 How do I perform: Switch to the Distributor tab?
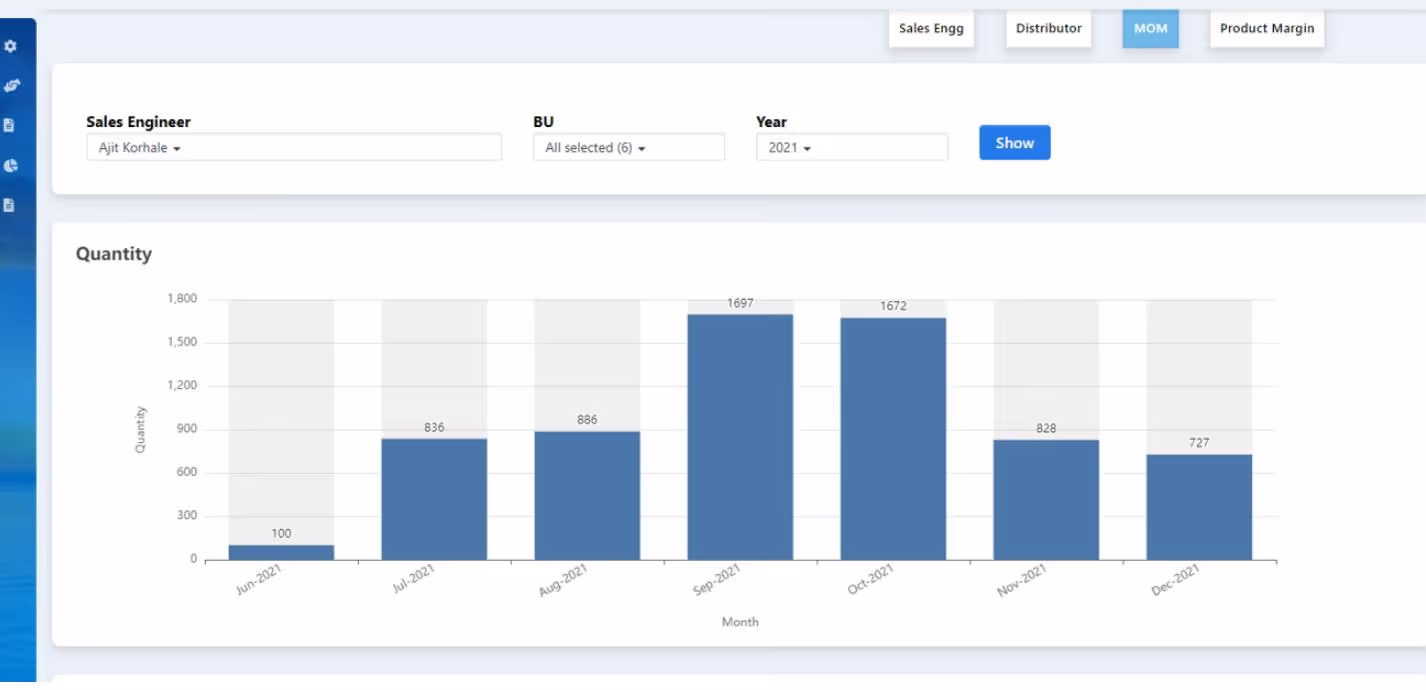coord(1048,28)
